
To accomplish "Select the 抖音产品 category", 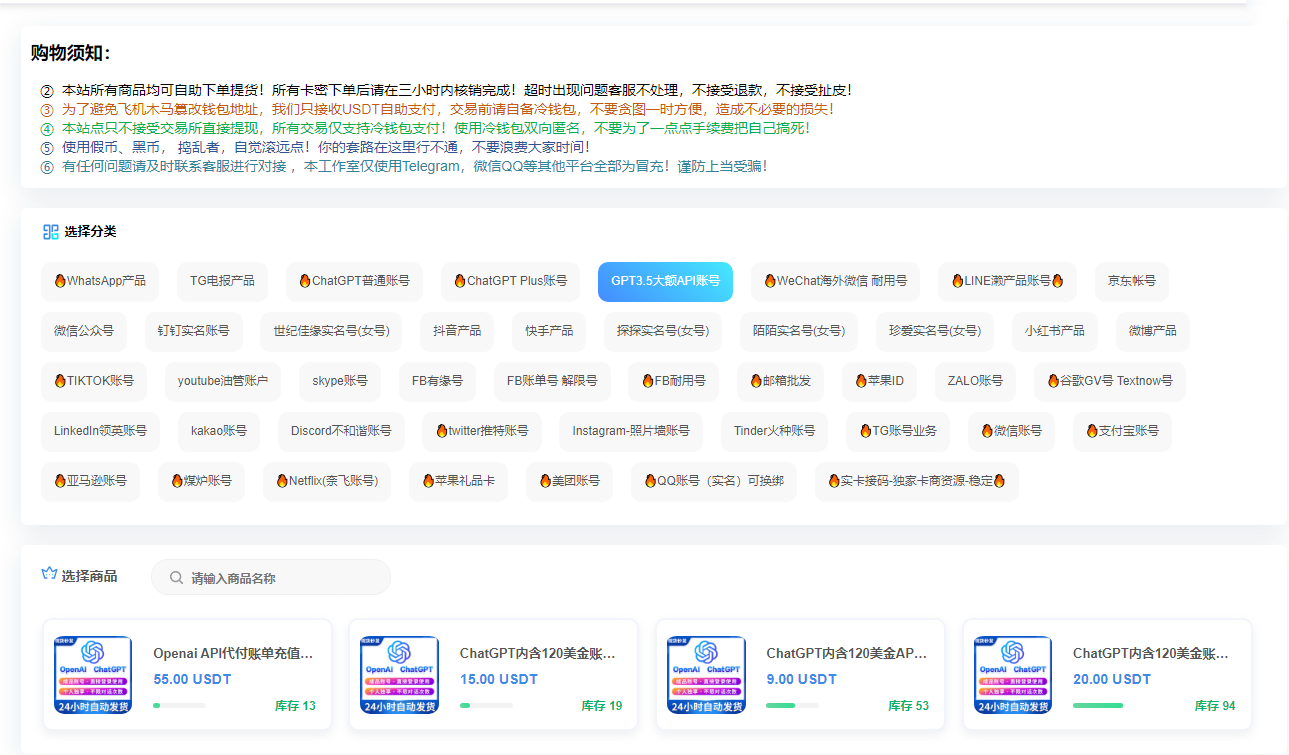I will 457,332.
